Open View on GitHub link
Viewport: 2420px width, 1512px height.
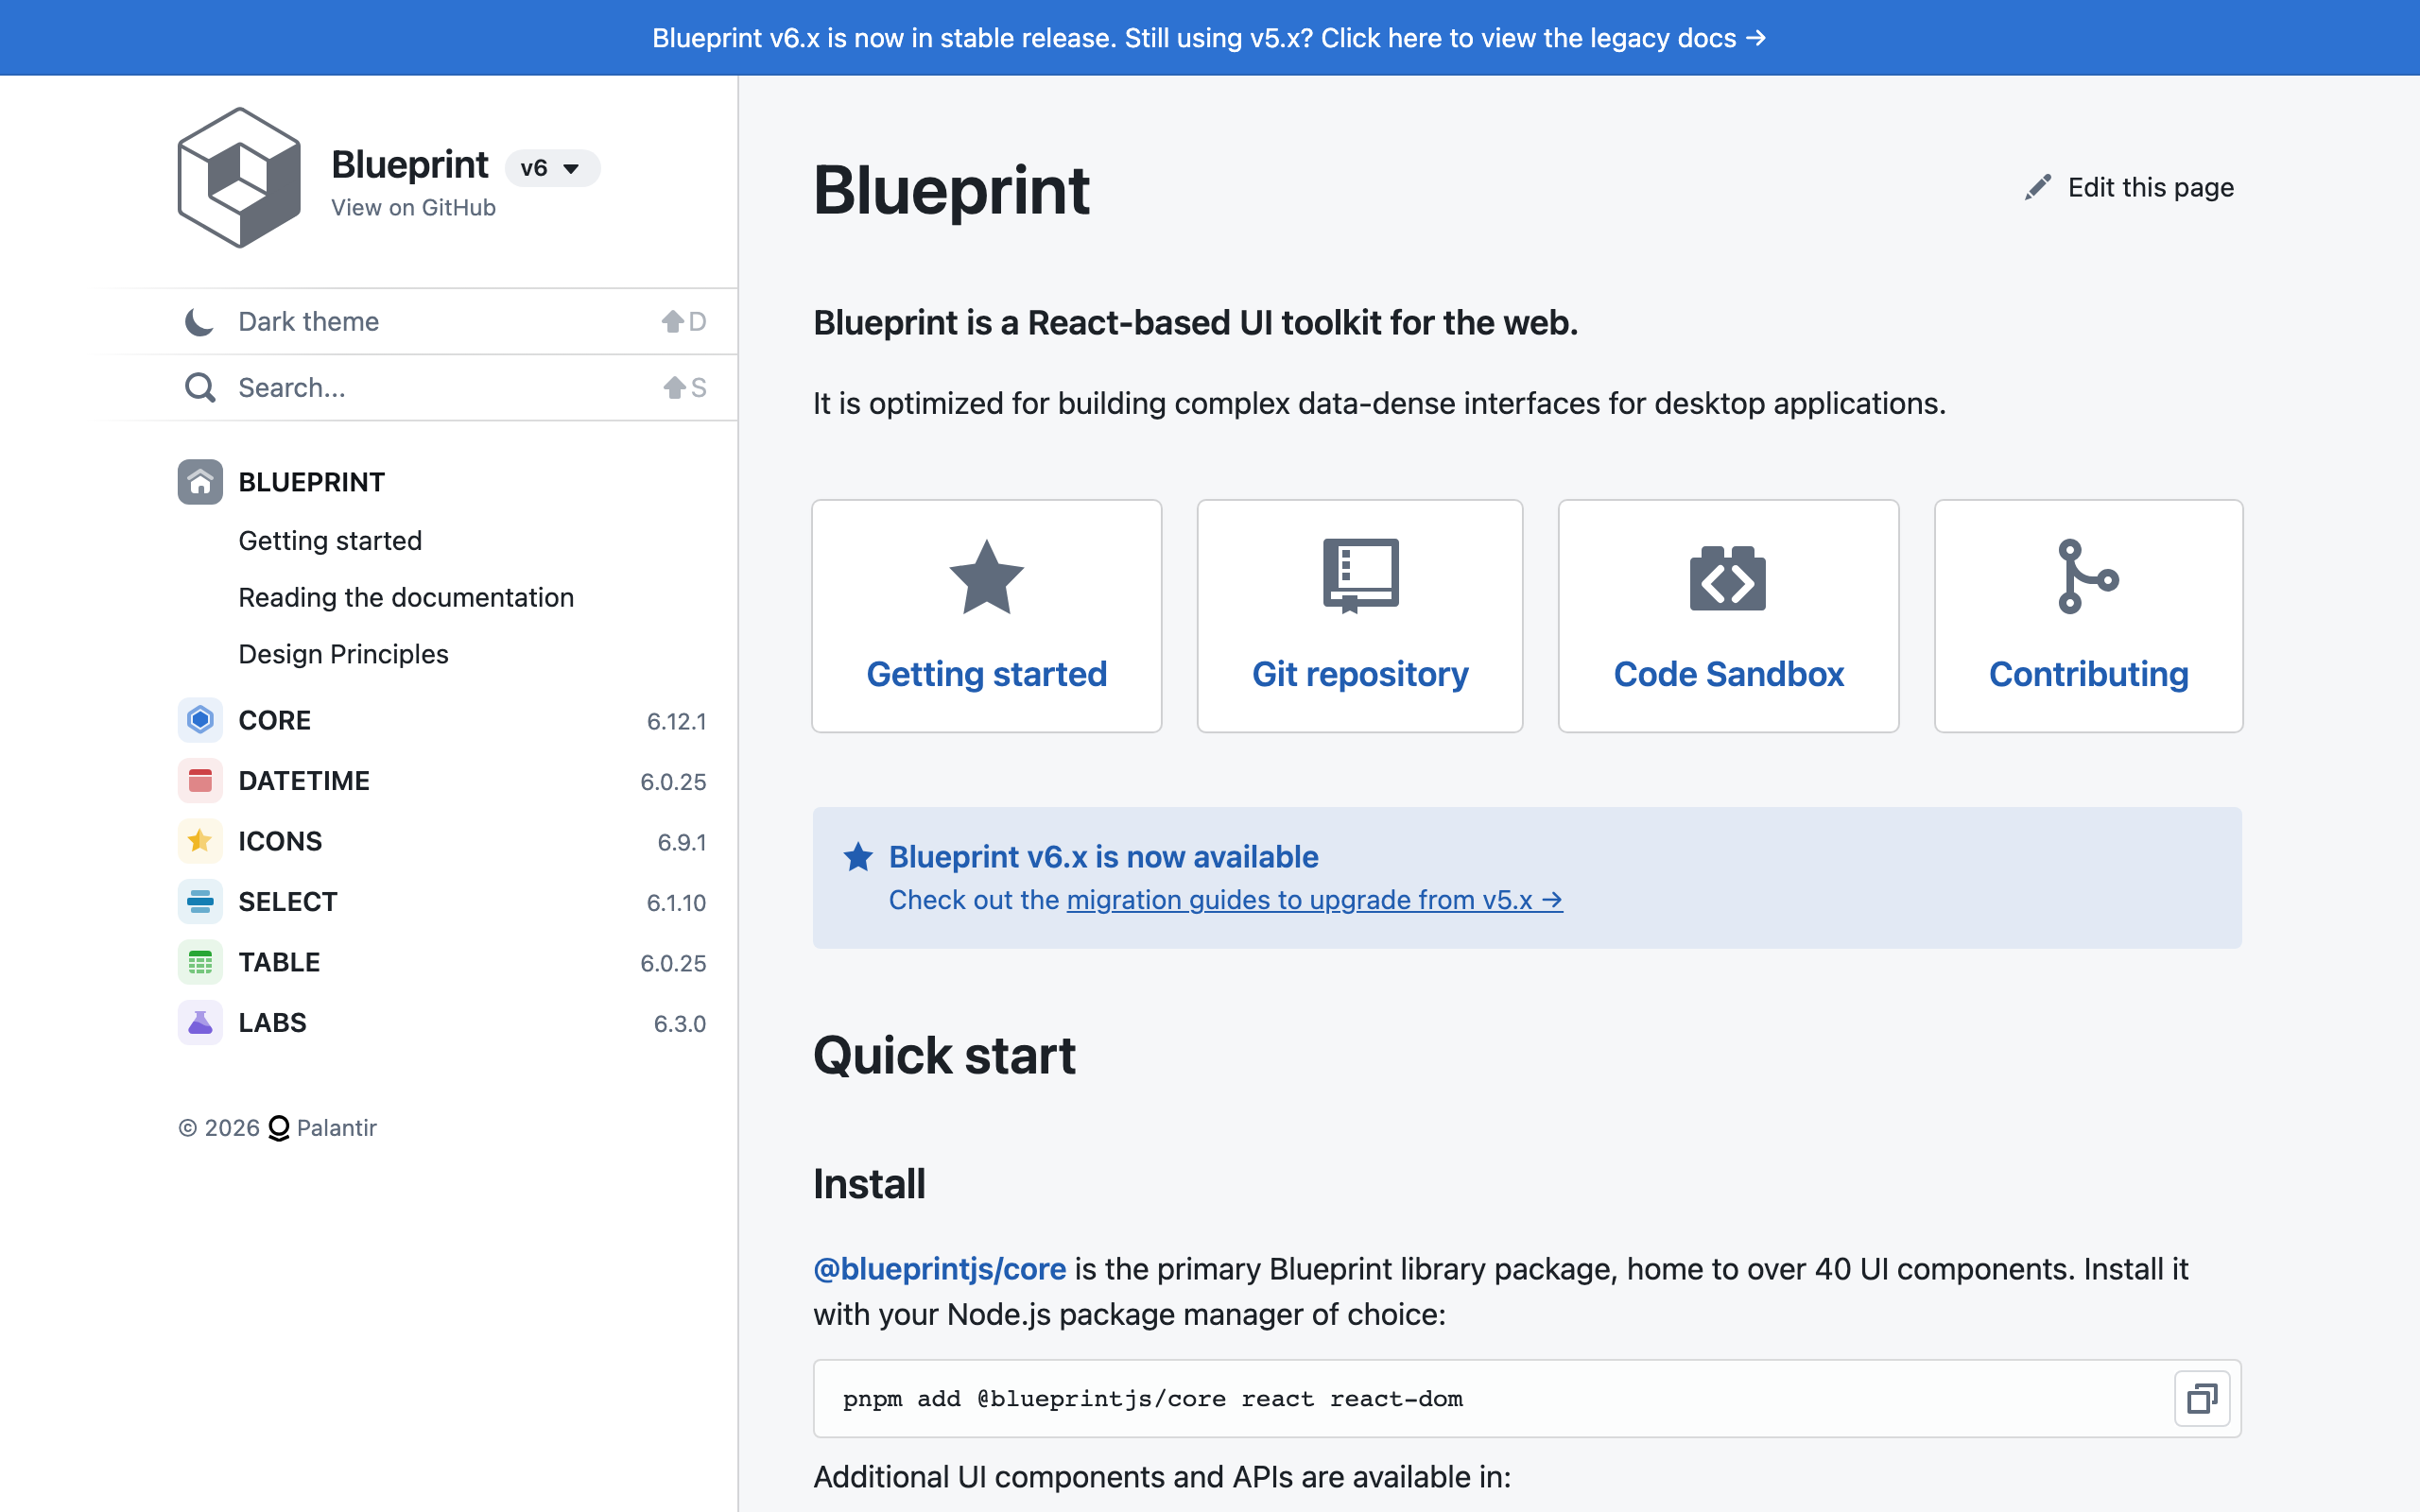413,207
